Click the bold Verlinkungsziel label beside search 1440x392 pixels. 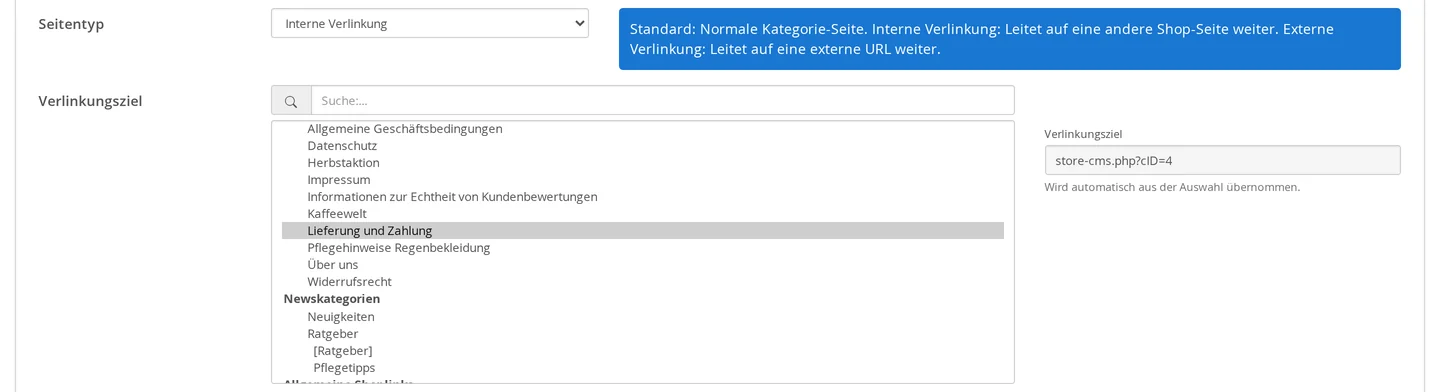point(90,101)
